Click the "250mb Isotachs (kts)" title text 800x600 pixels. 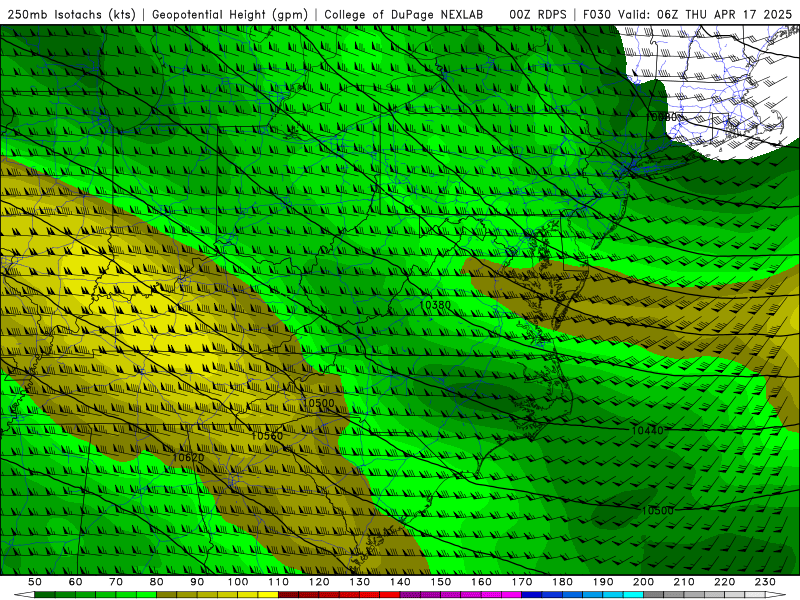point(72,15)
